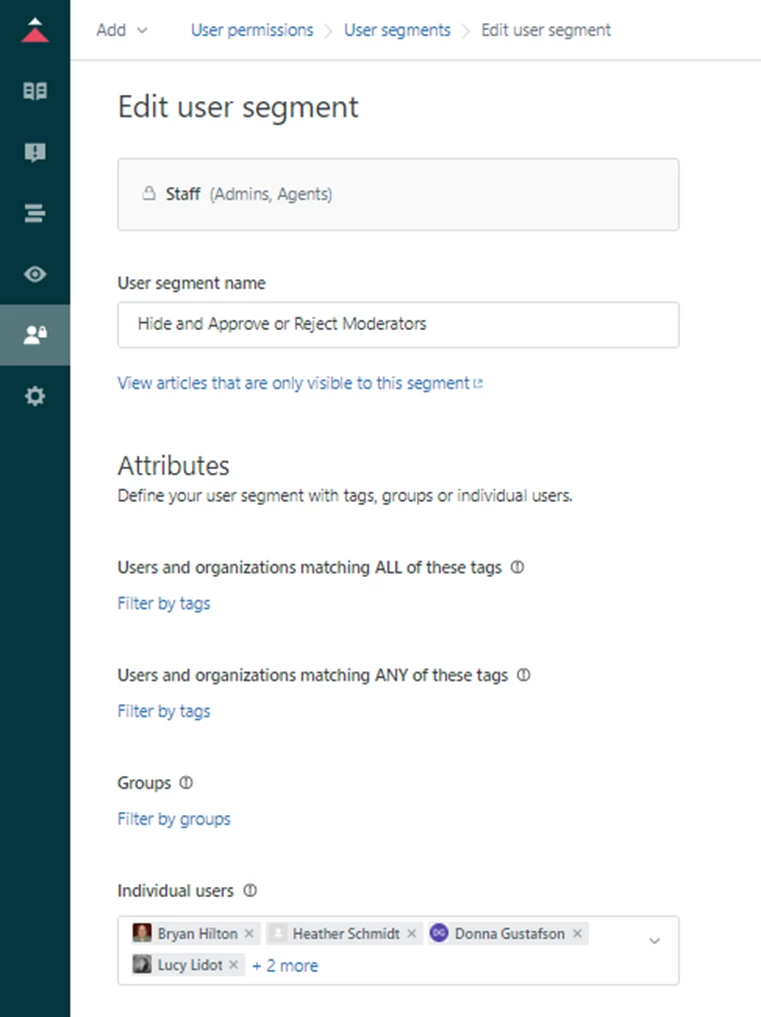
Task: Click the Heather Schmidt user tag
Action: coord(344,933)
